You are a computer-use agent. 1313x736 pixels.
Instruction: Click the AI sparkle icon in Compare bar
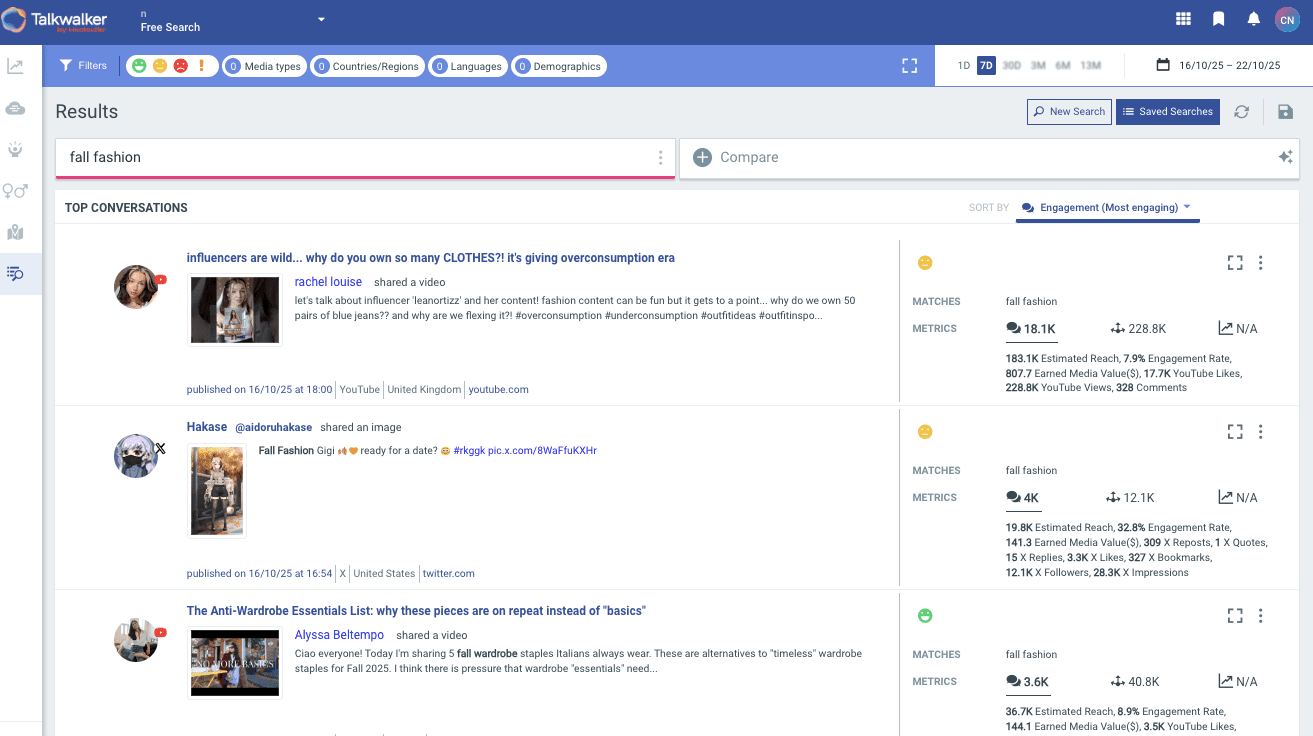(1285, 157)
